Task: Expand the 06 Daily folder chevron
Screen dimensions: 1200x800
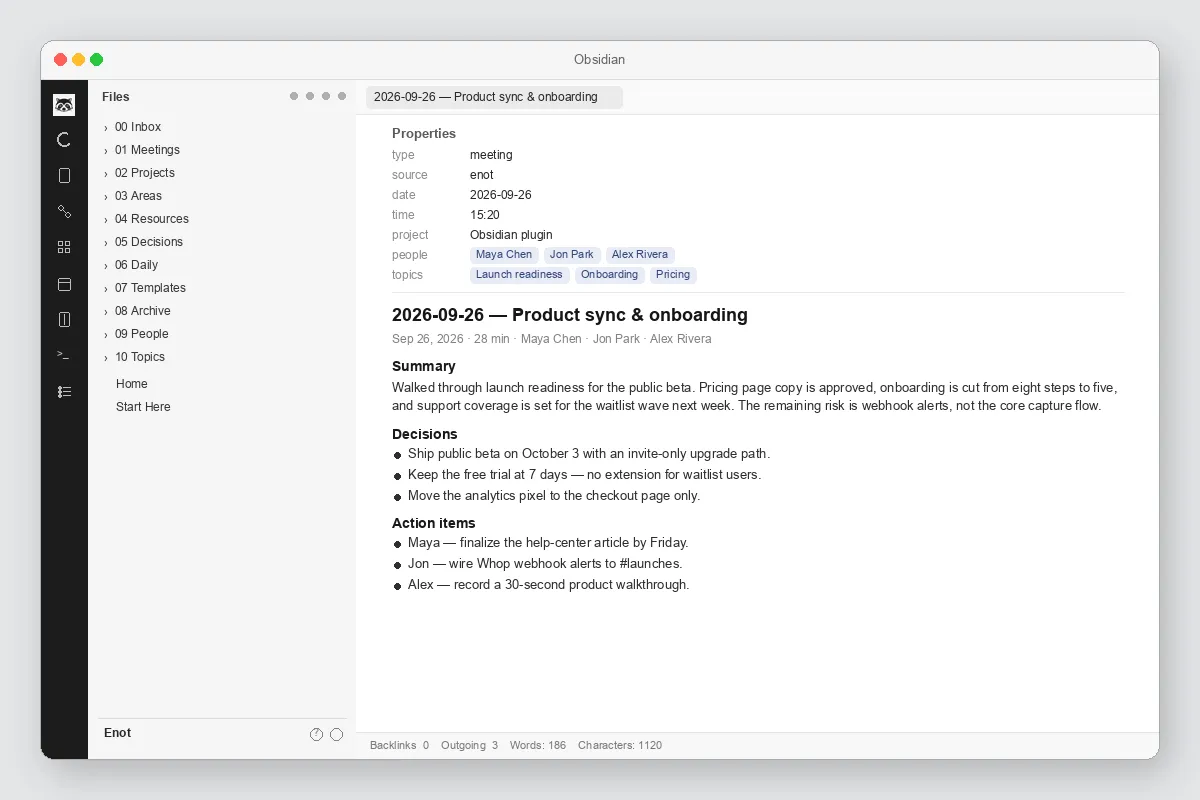Action: (106, 266)
